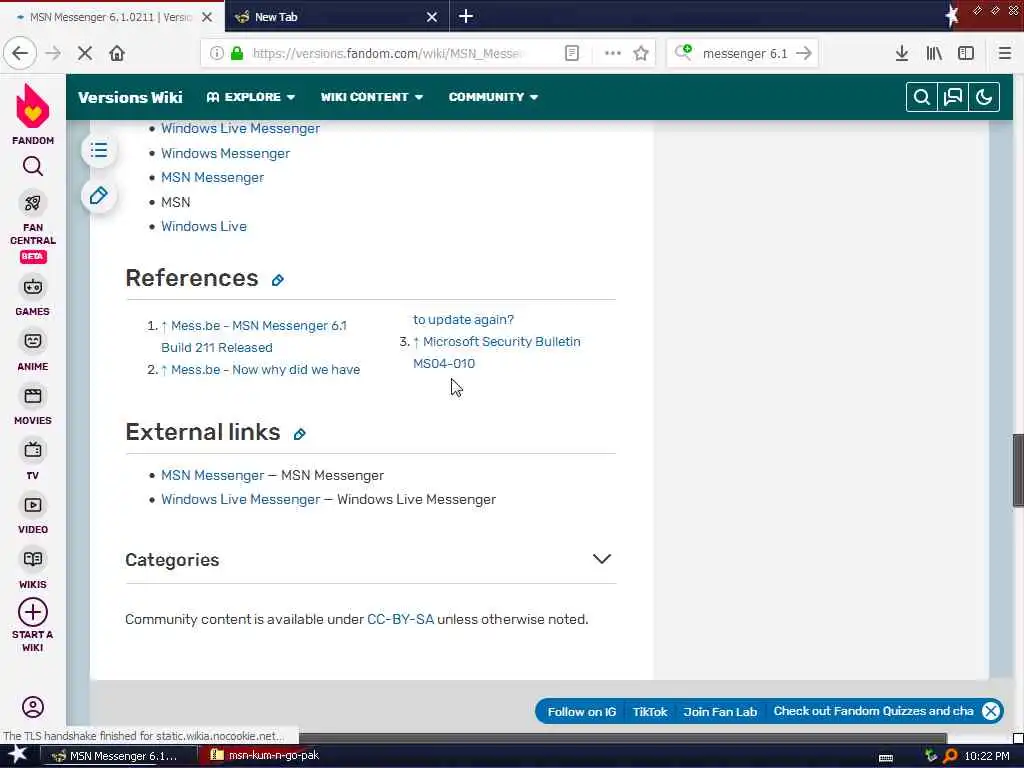Open the taskbar start star button
Image resolution: width=1024 pixels, height=768 pixels.
[x=17, y=755]
